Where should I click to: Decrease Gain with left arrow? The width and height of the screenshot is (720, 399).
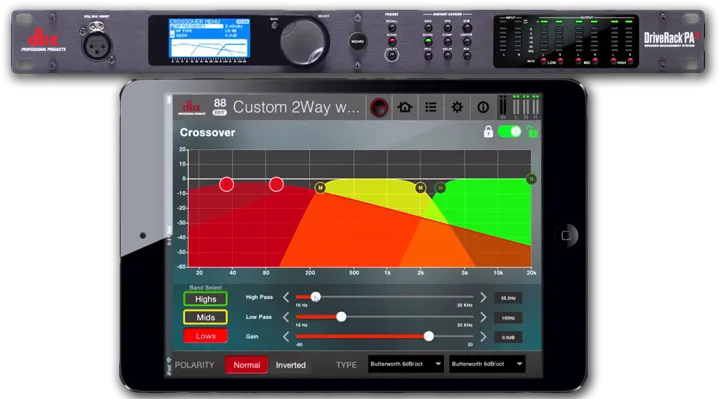(286, 337)
